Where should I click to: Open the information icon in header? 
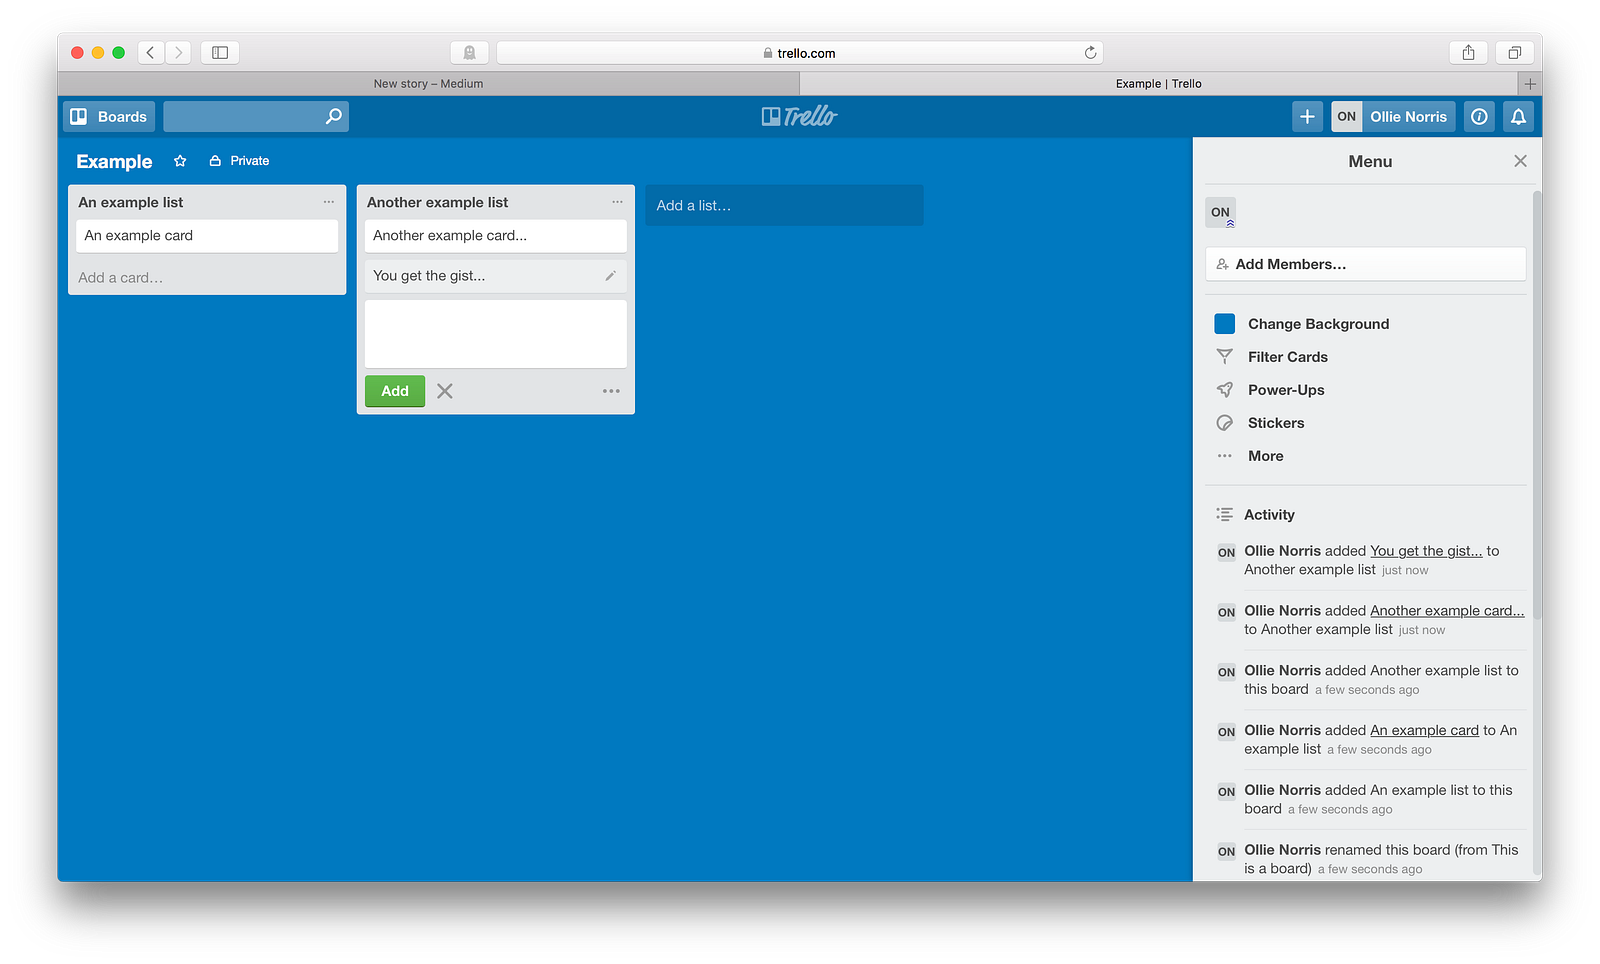[1479, 117]
